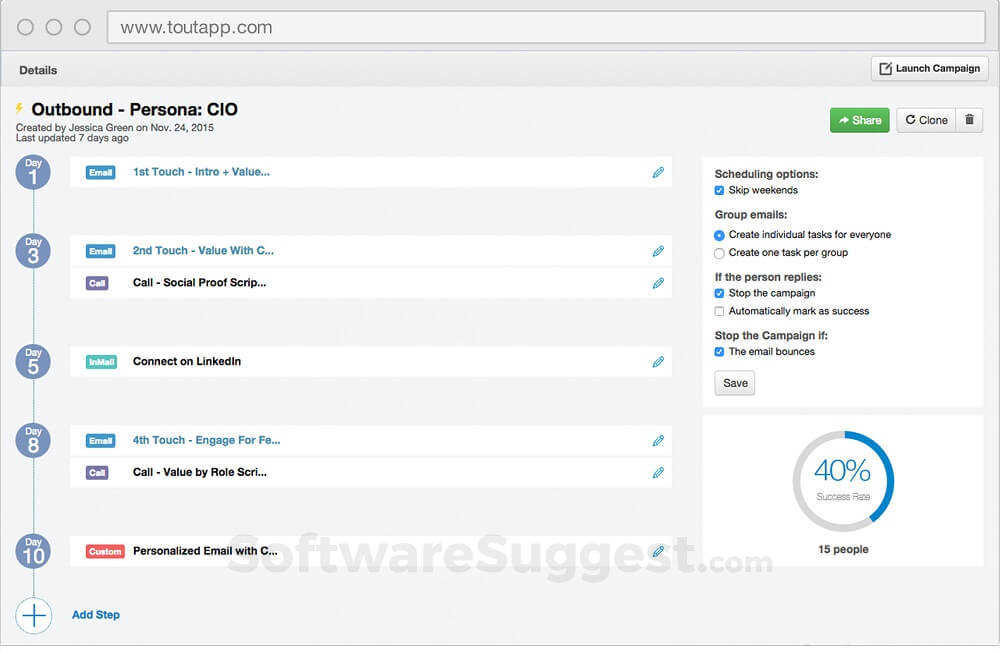This screenshot has width=1000, height=652.
Task: Enable Skip weekends scheduling option
Action: [x=719, y=189]
